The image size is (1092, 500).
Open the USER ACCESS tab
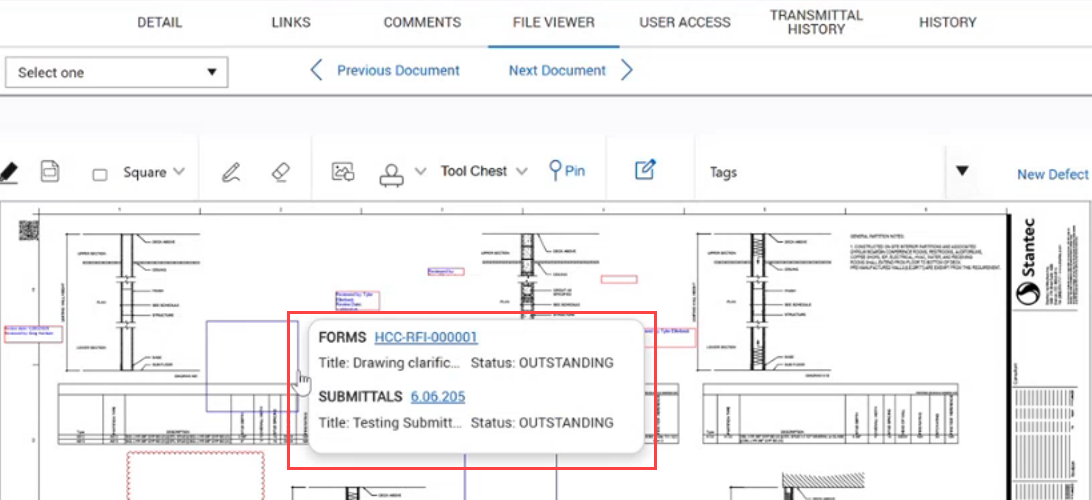(x=685, y=22)
